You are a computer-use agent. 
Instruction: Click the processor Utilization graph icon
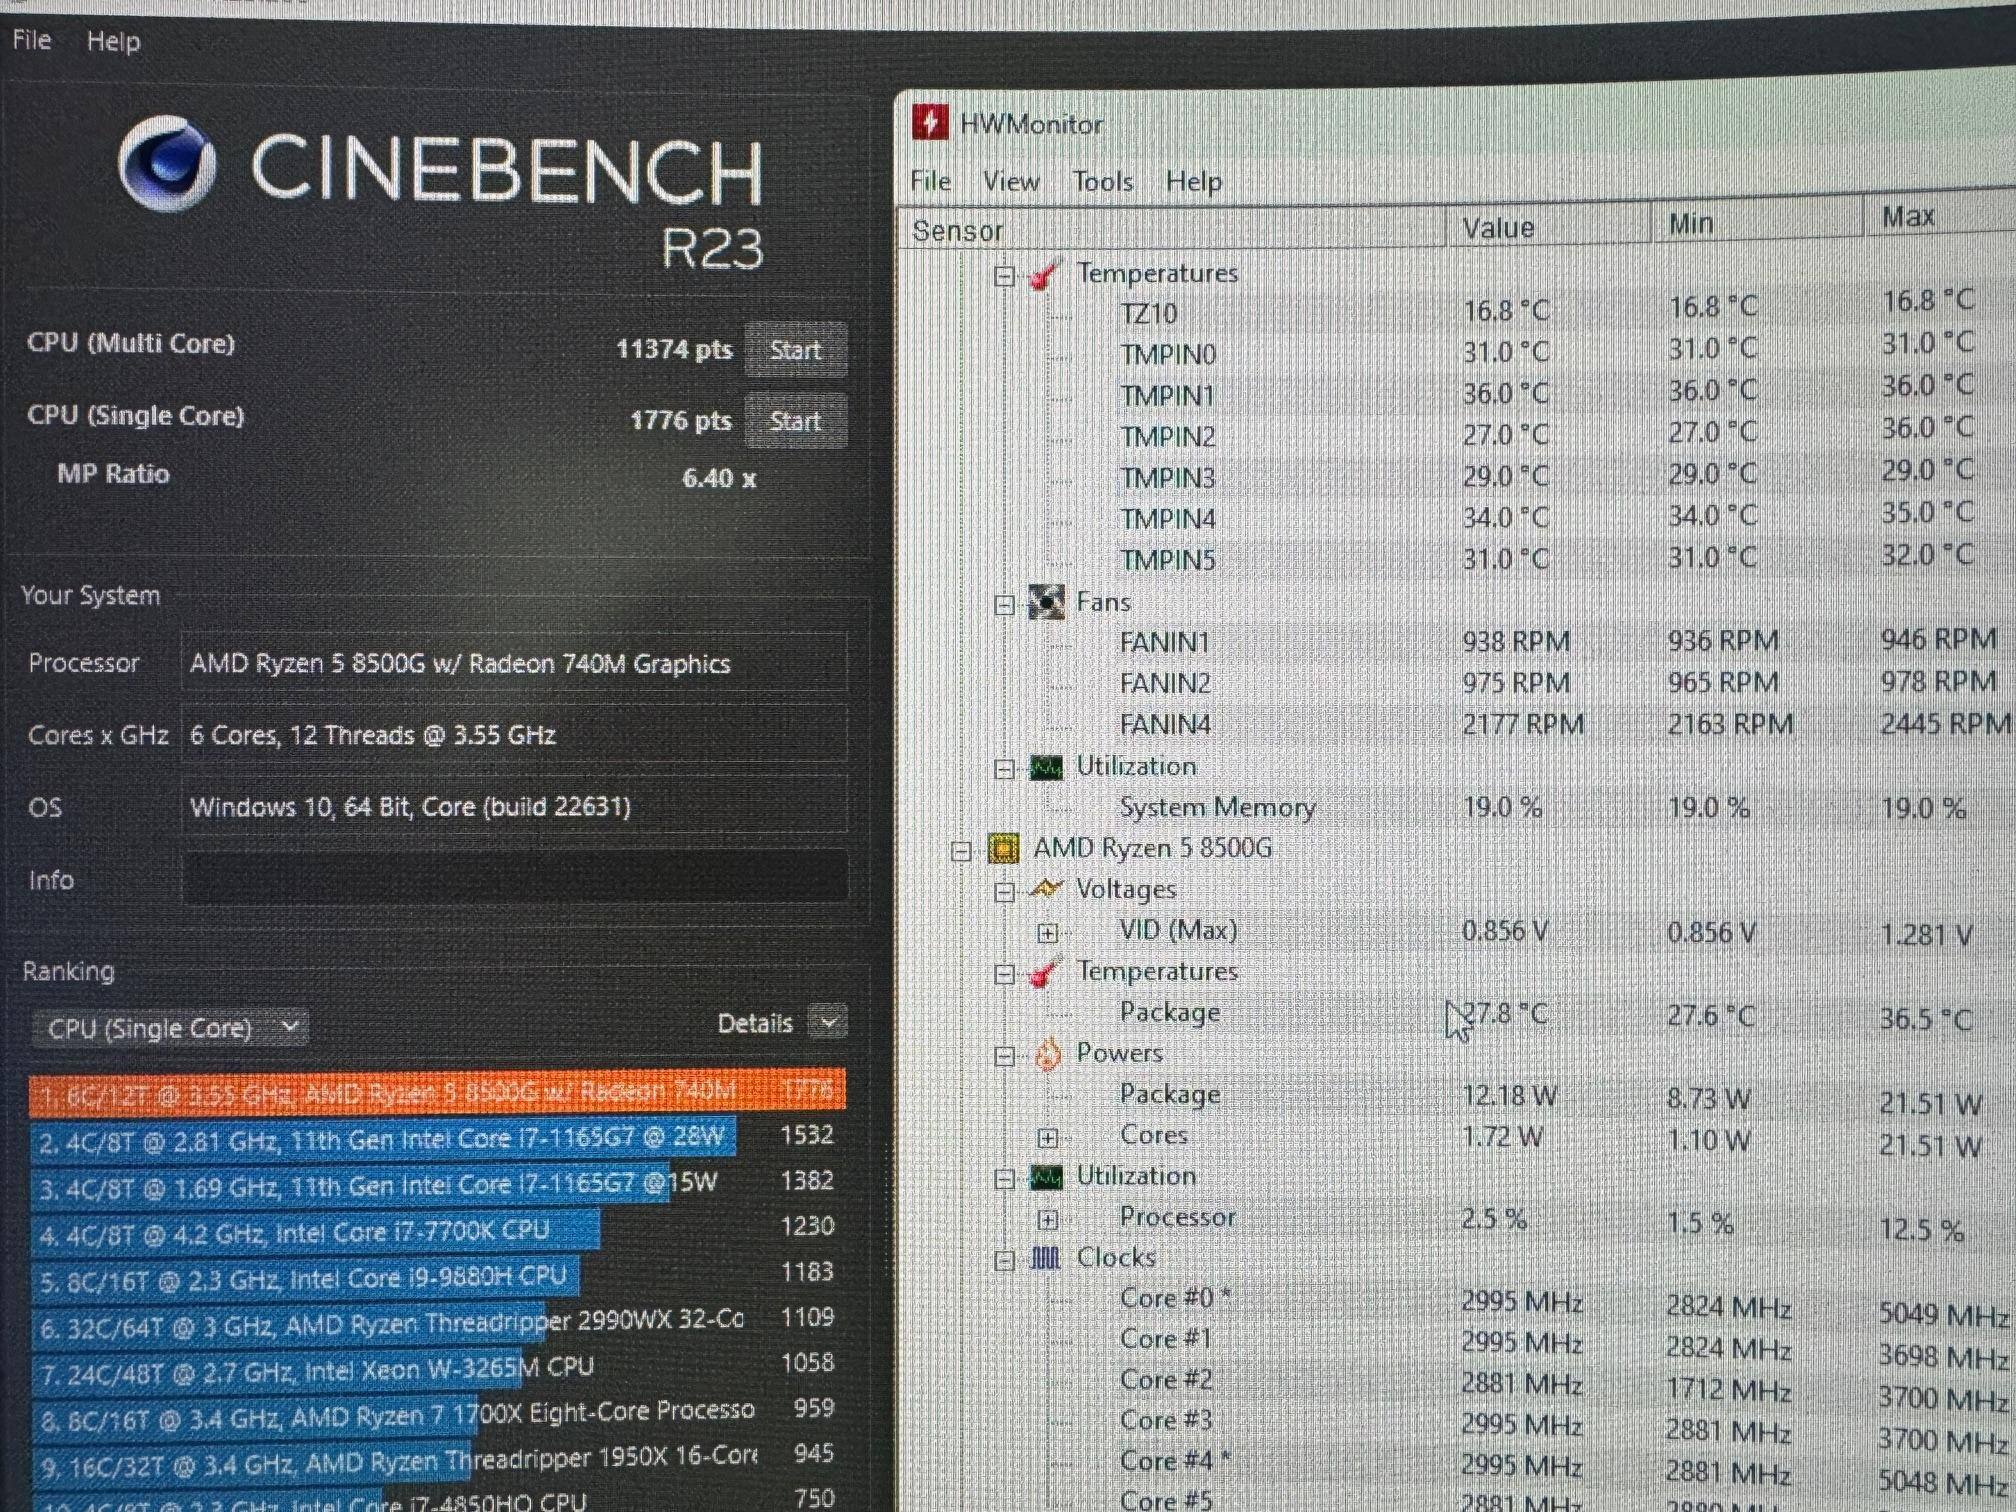[x=1046, y=1176]
